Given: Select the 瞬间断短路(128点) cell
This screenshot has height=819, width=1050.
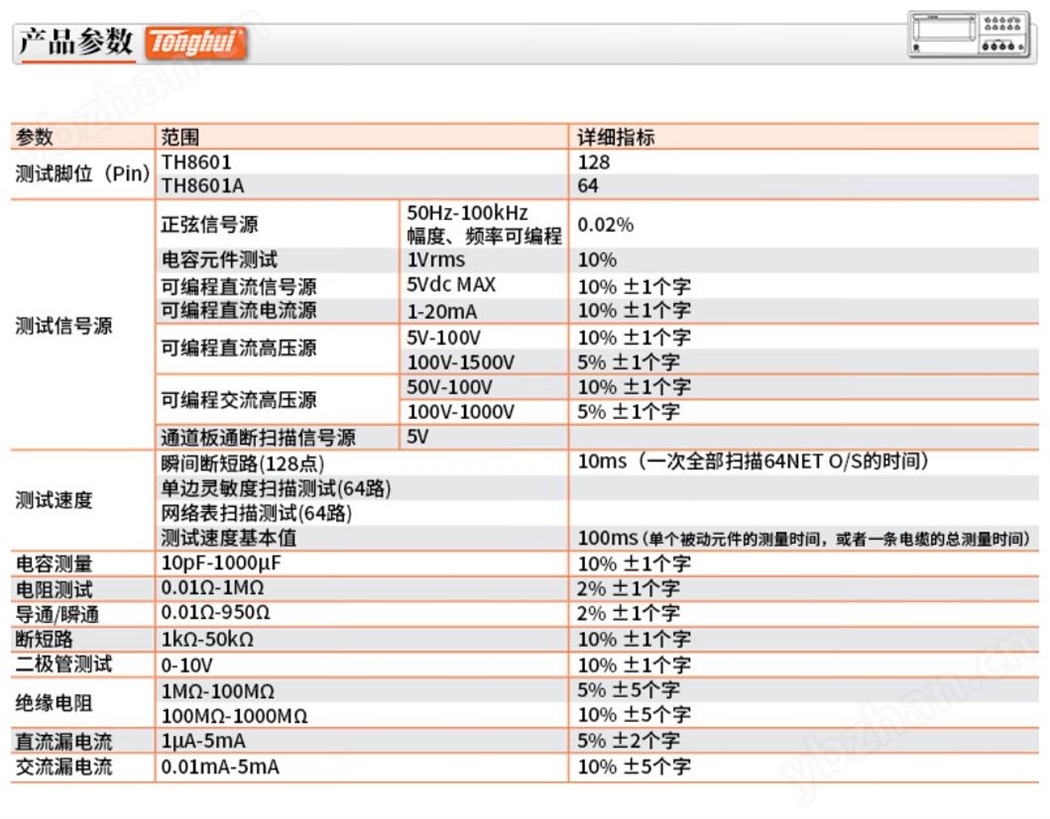Looking at the screenshot, I should [x=242, y=463].
